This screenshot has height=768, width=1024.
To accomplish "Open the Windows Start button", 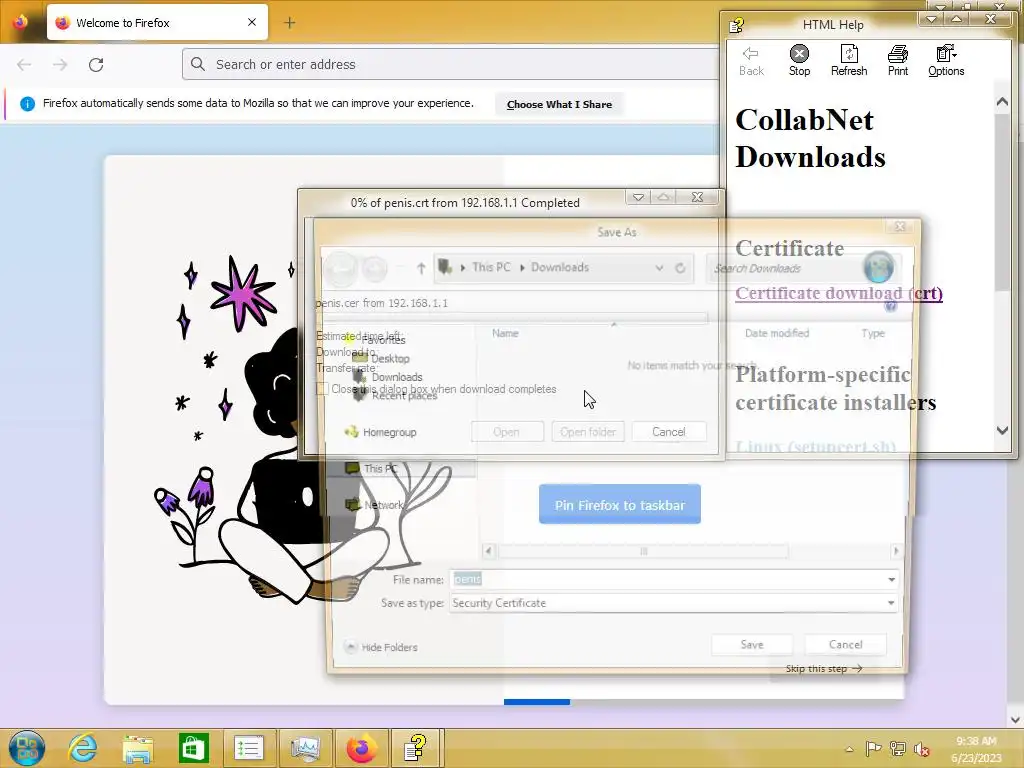I will click(x=27, y=748).
